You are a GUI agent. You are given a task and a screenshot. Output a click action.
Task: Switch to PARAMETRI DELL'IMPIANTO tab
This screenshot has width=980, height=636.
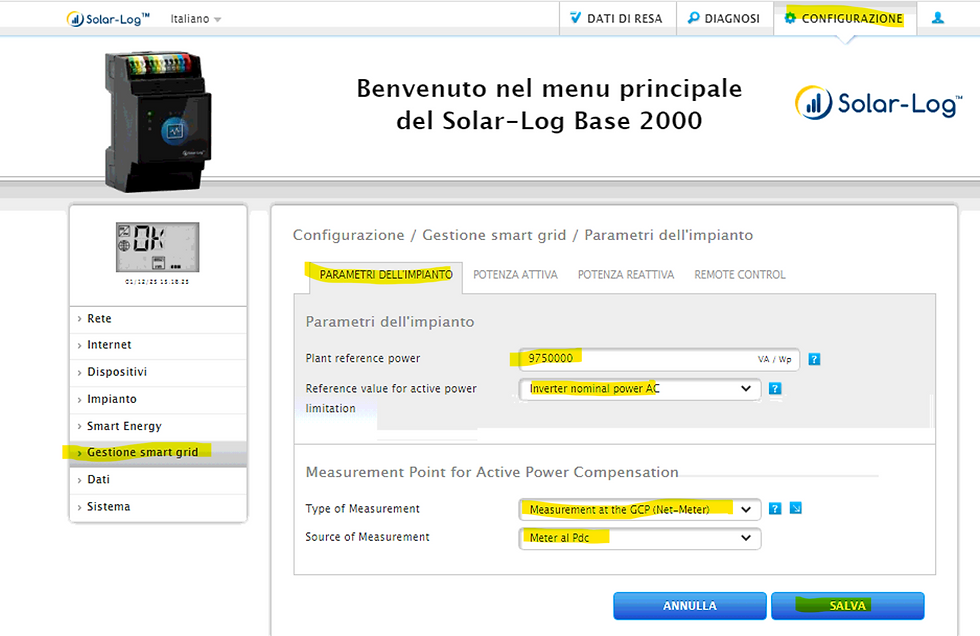point(386,275)
